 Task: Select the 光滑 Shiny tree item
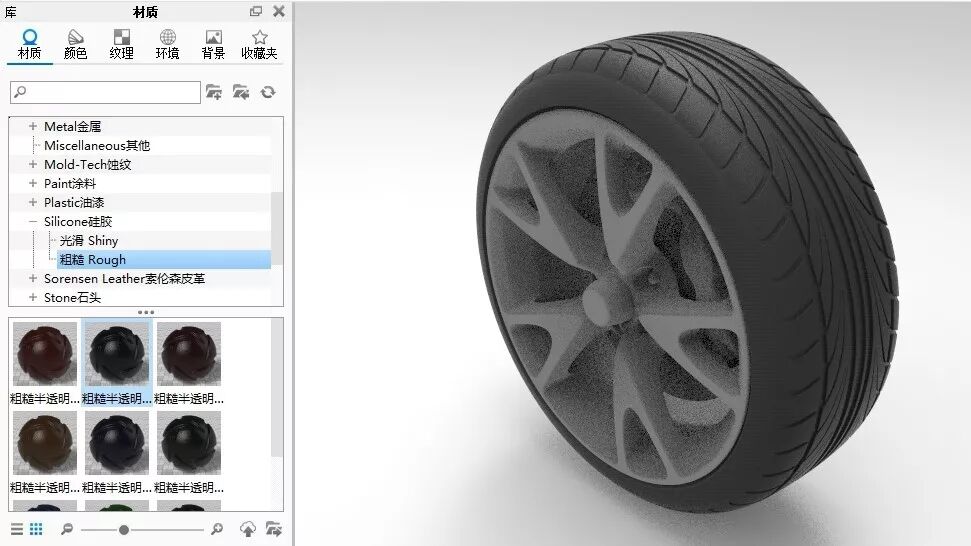point(89,241)
